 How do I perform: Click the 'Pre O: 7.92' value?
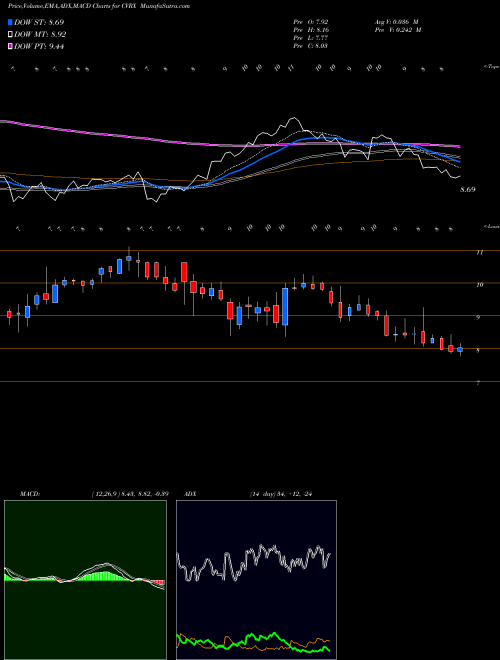(x=311, y=22)
